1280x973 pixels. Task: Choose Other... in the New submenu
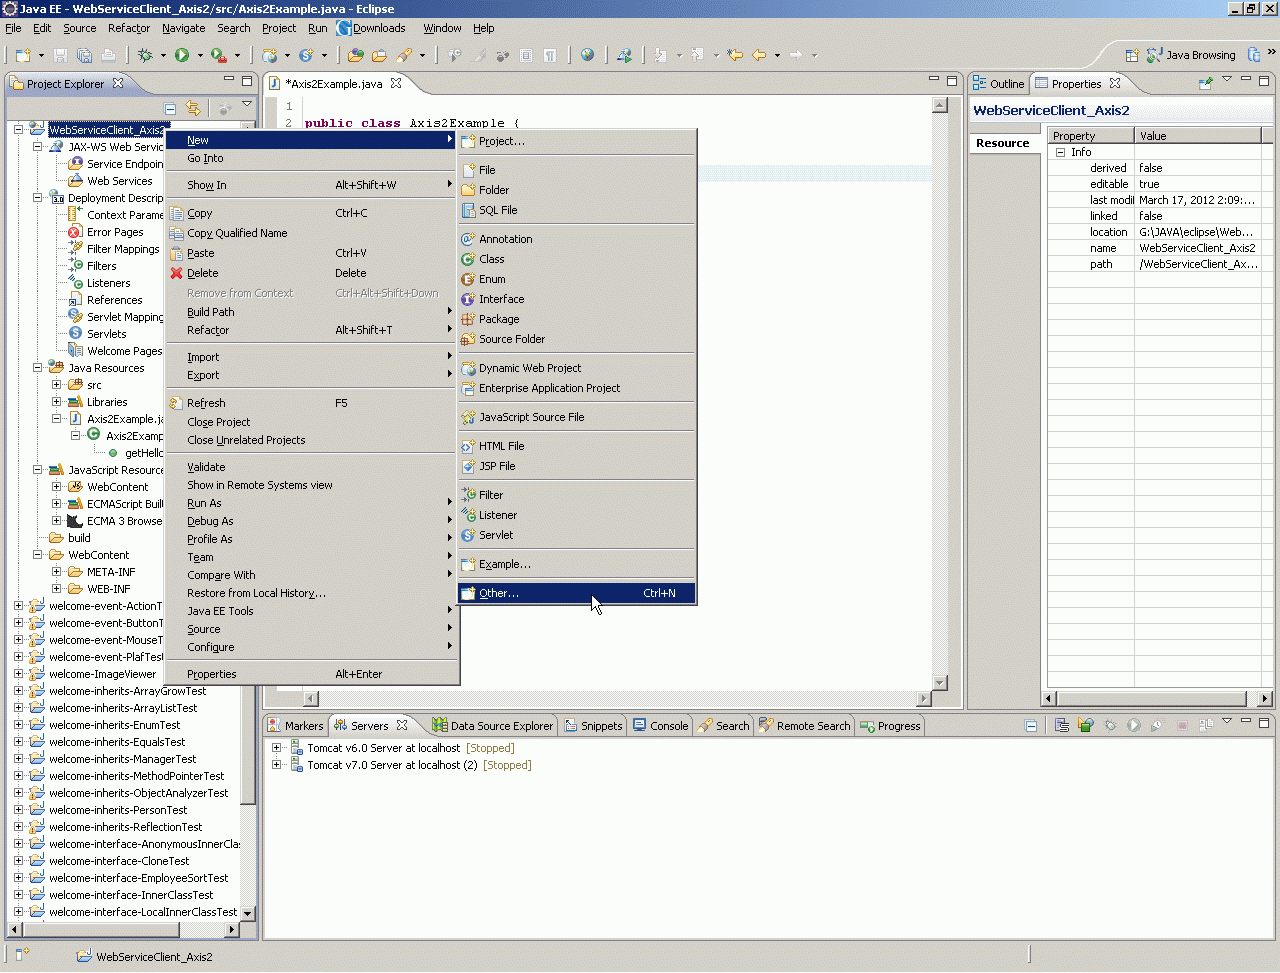[577, 593]
